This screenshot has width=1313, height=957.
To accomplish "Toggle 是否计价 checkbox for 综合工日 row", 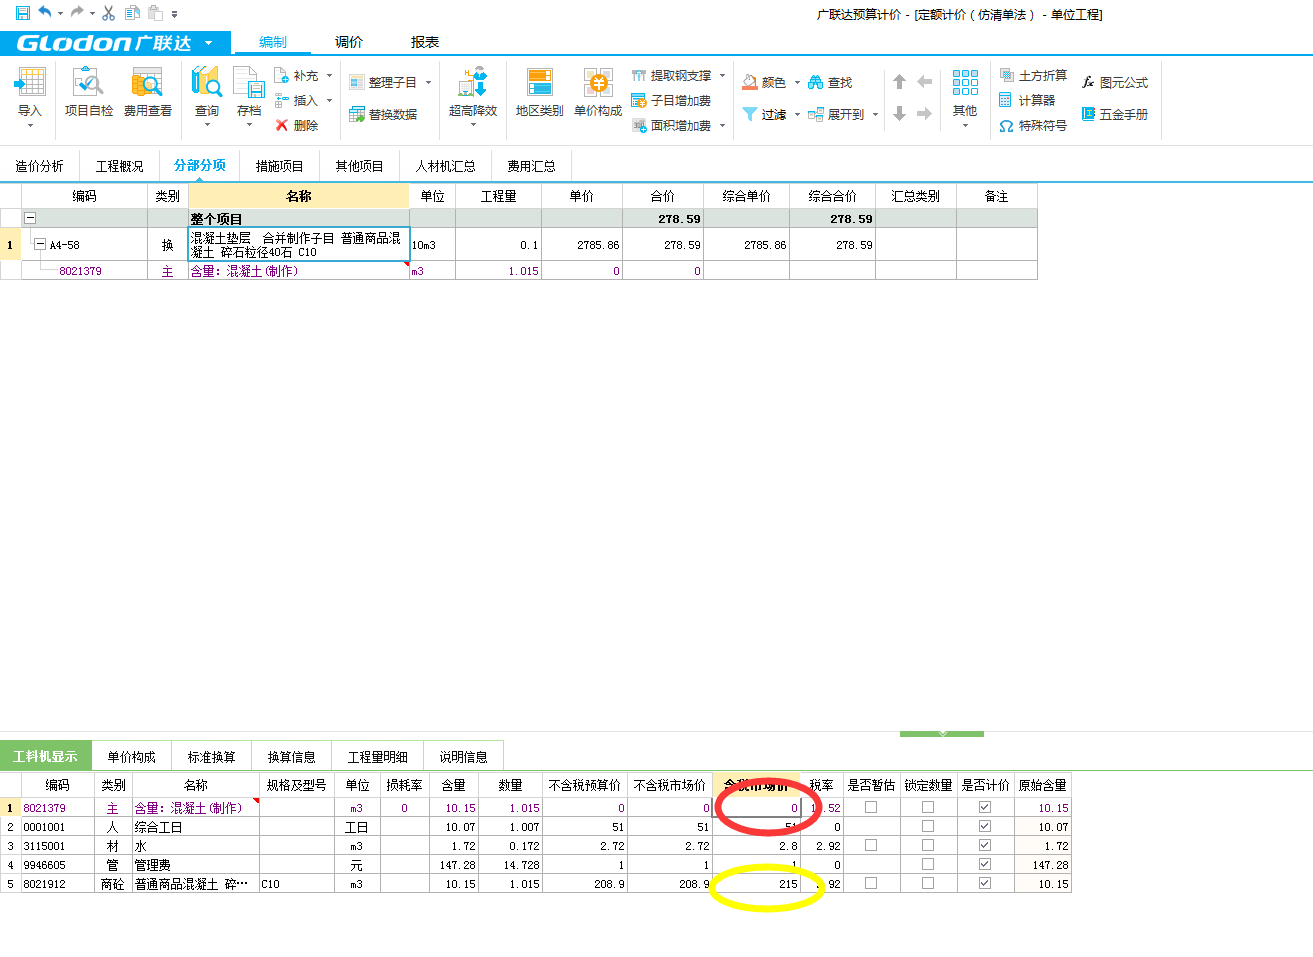I will point(985,826).
